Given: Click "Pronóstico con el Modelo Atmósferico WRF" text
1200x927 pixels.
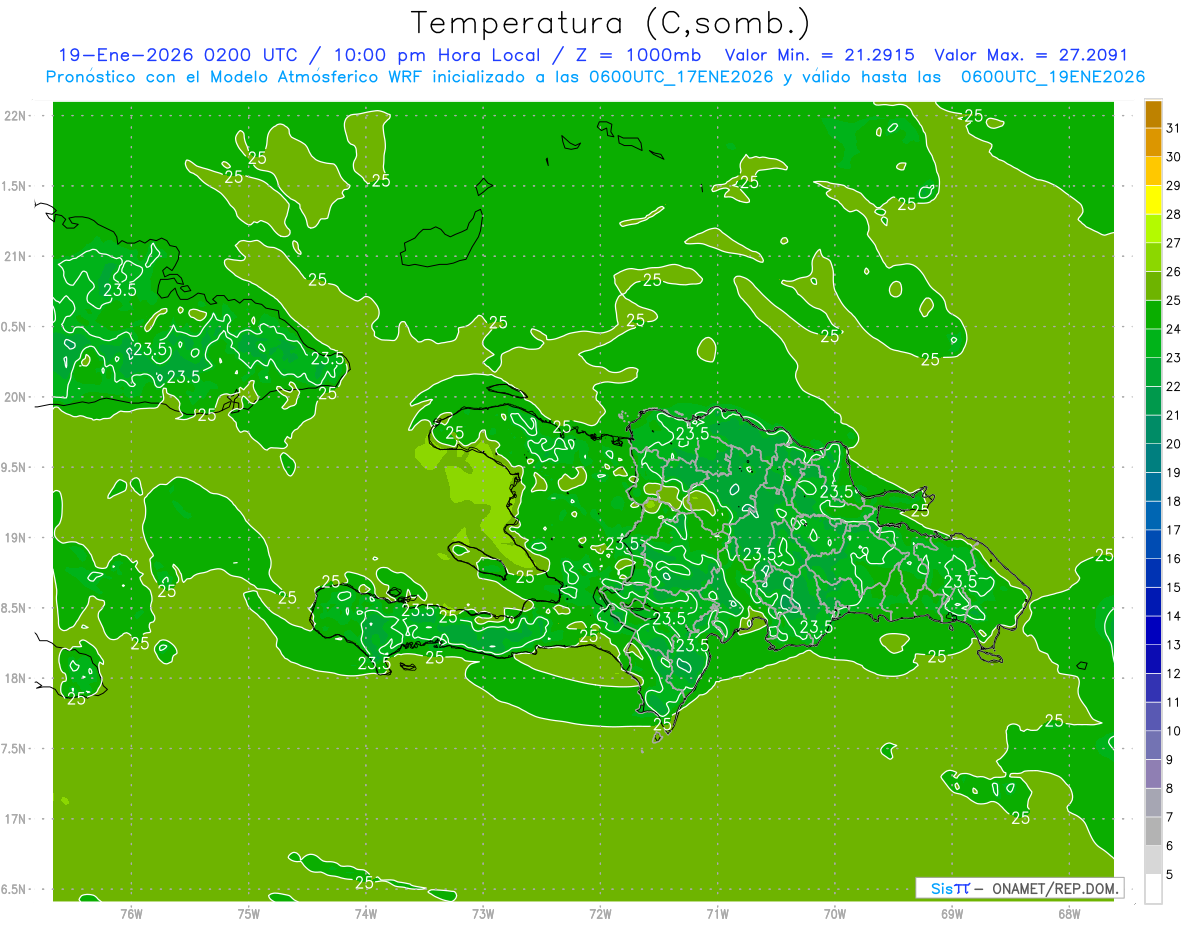Looking at the screenshot, I should coord(235,77).
